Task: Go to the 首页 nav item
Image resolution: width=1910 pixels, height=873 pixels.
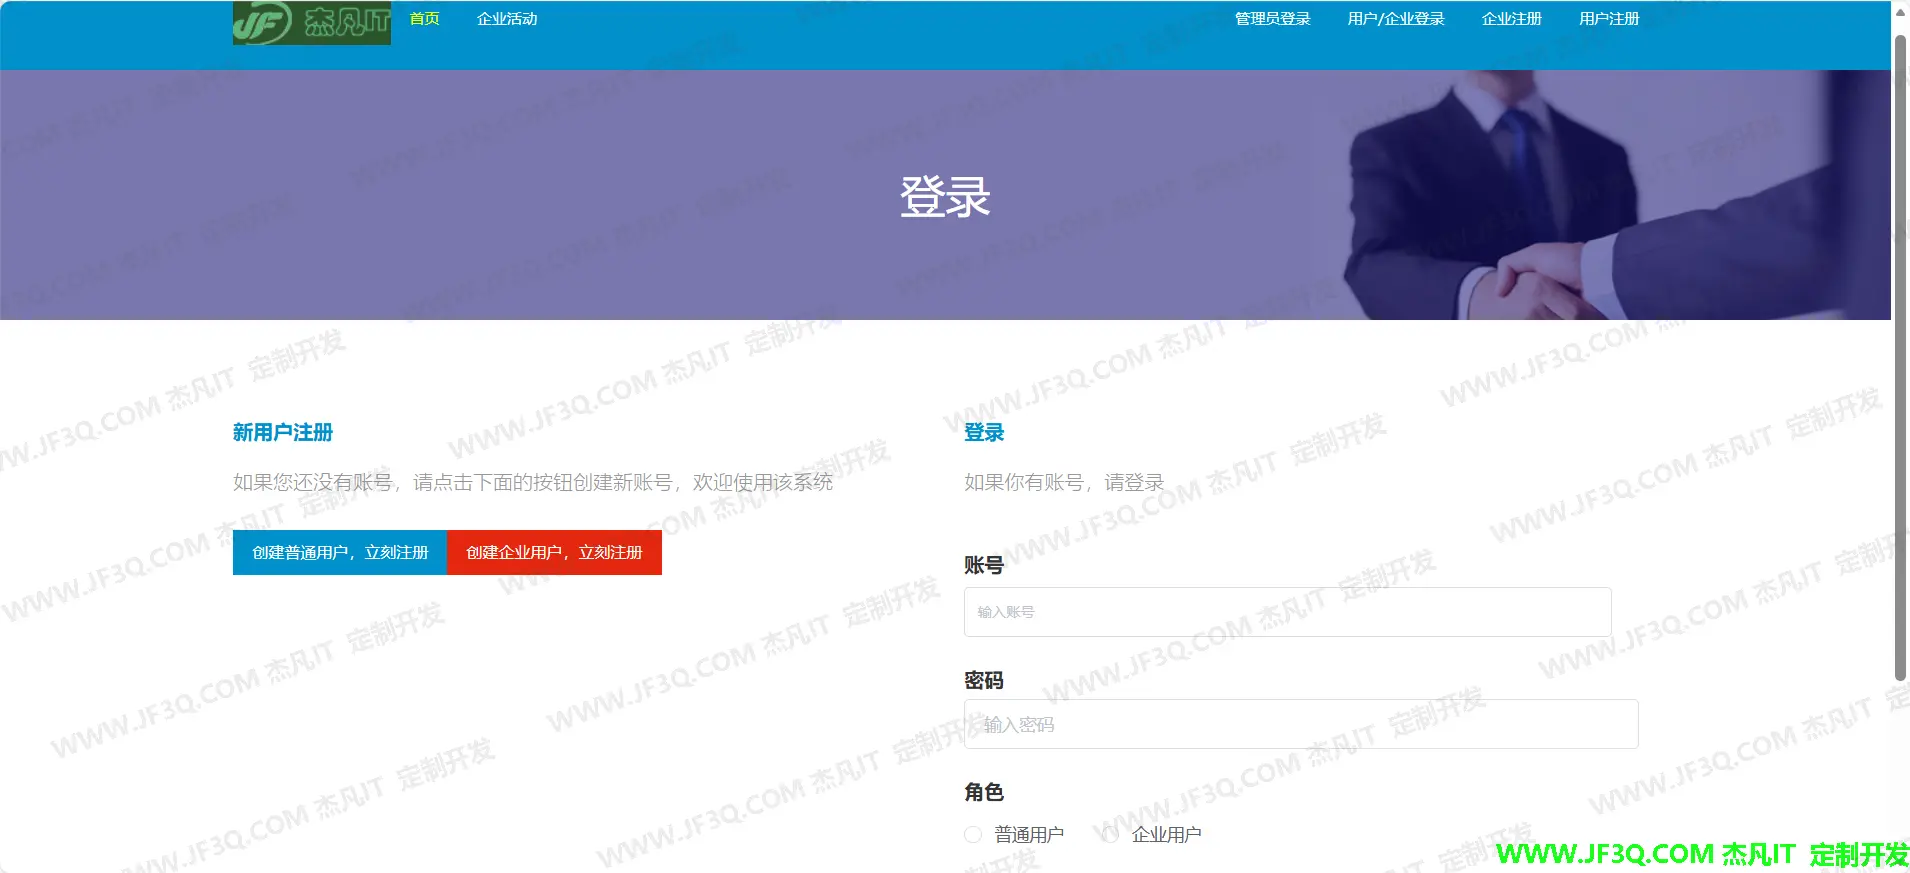Action: coord(424,19)
